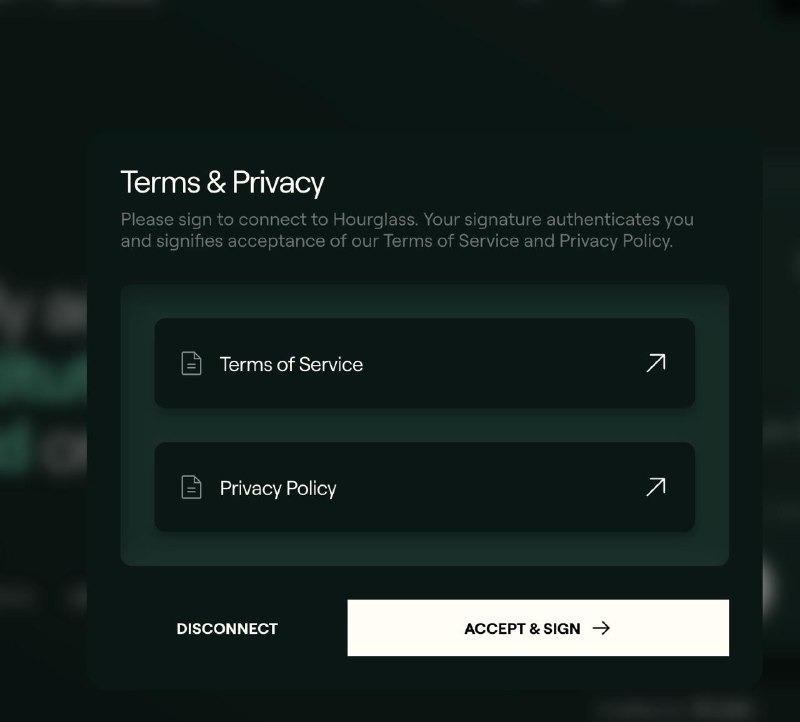The image size is (800, 722).
Task: Click blank space inside the Privacy Policy card
Action: point(500,488)
